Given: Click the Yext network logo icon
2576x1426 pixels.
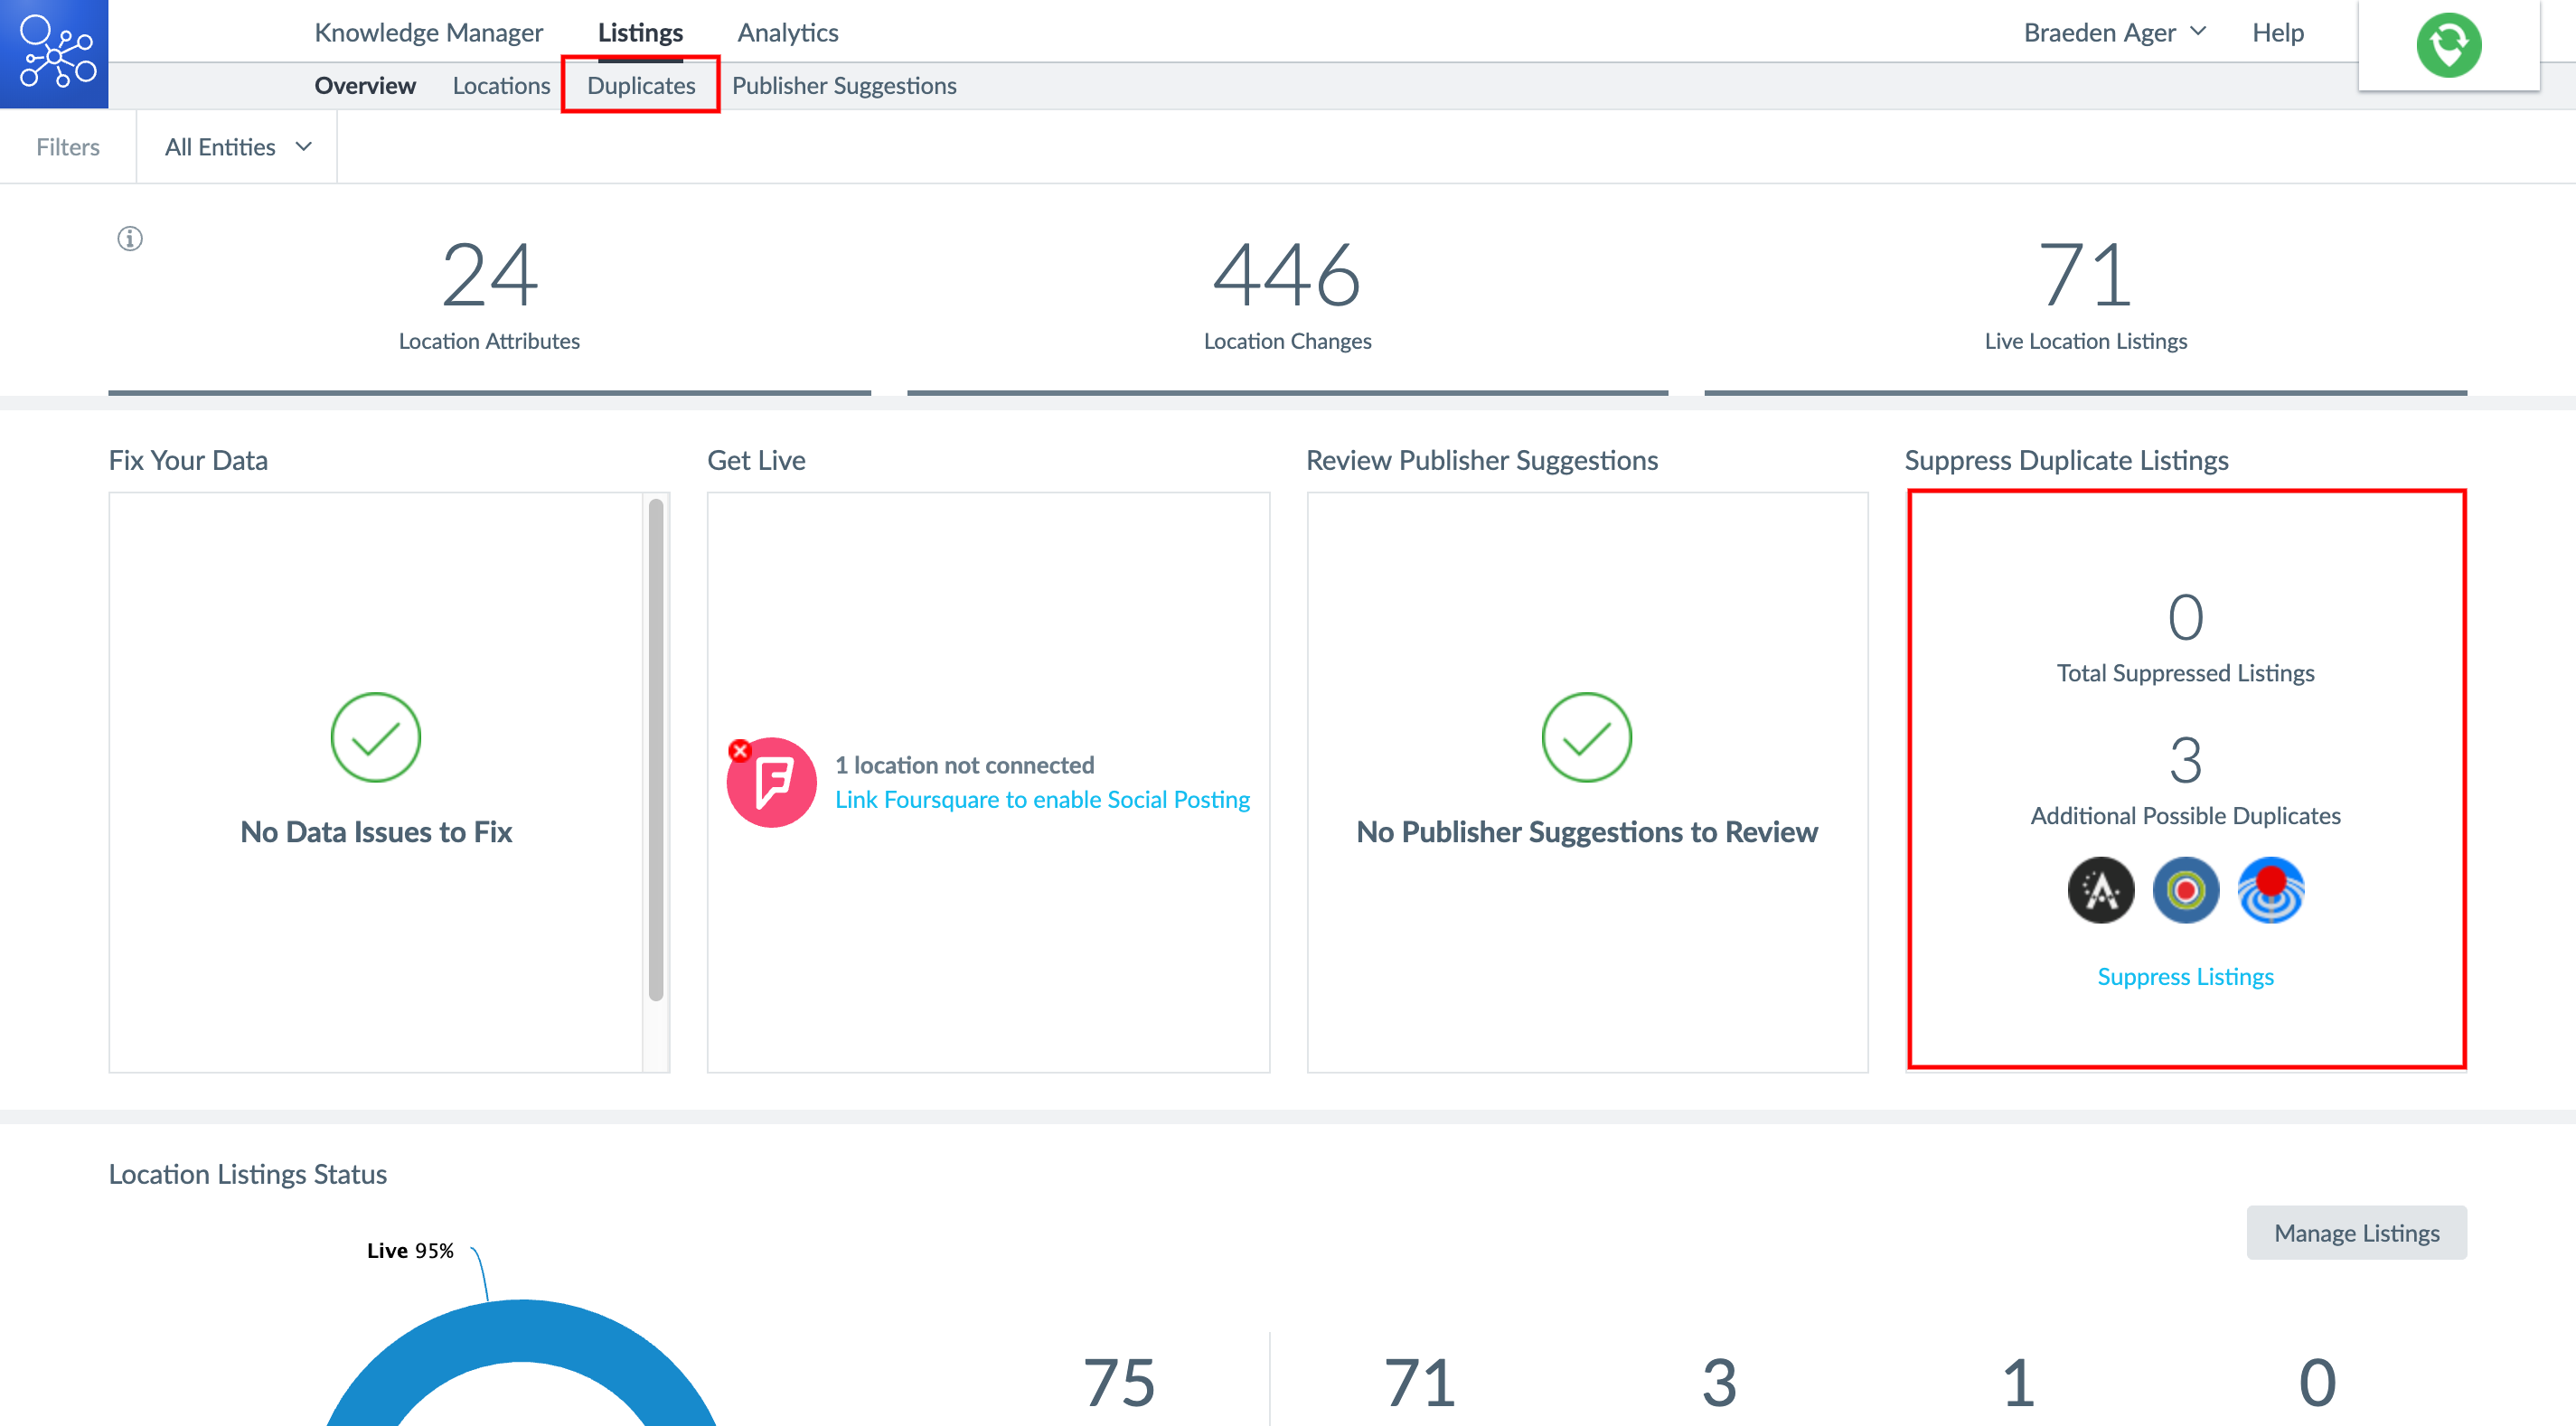Looking at the screenshot, I should (x=54, y=53).
